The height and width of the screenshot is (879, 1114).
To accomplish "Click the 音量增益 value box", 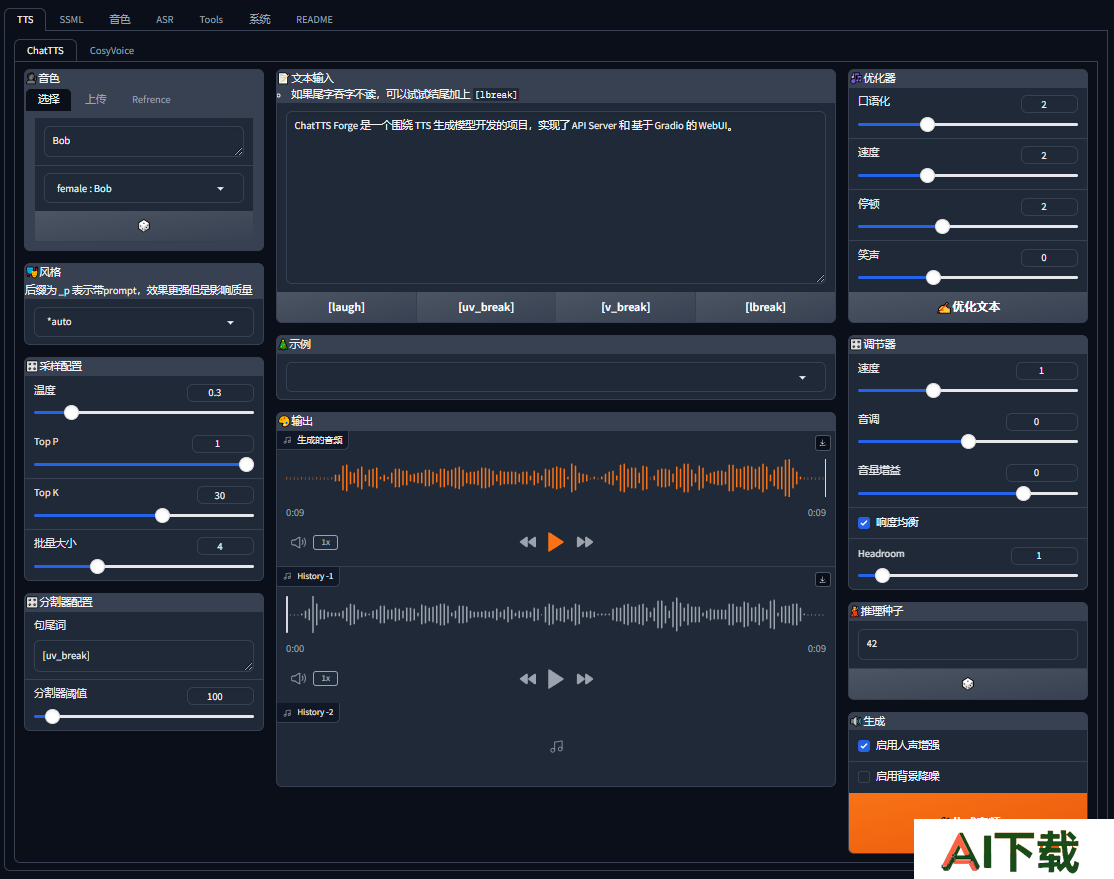I will (x=1042, y=473).
